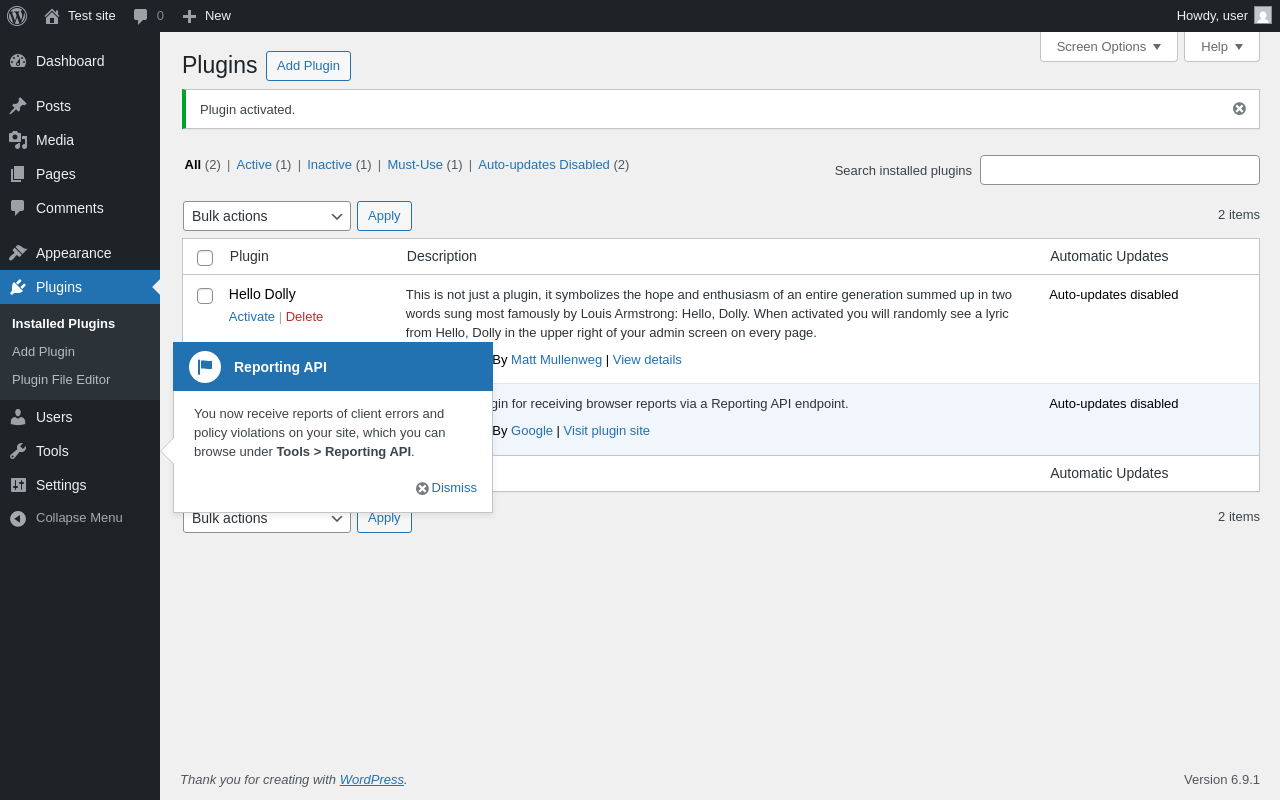This screenshot has height=800, width=1280.
Task: Open the comments bubble in admin bar
Action: [141, 16]
